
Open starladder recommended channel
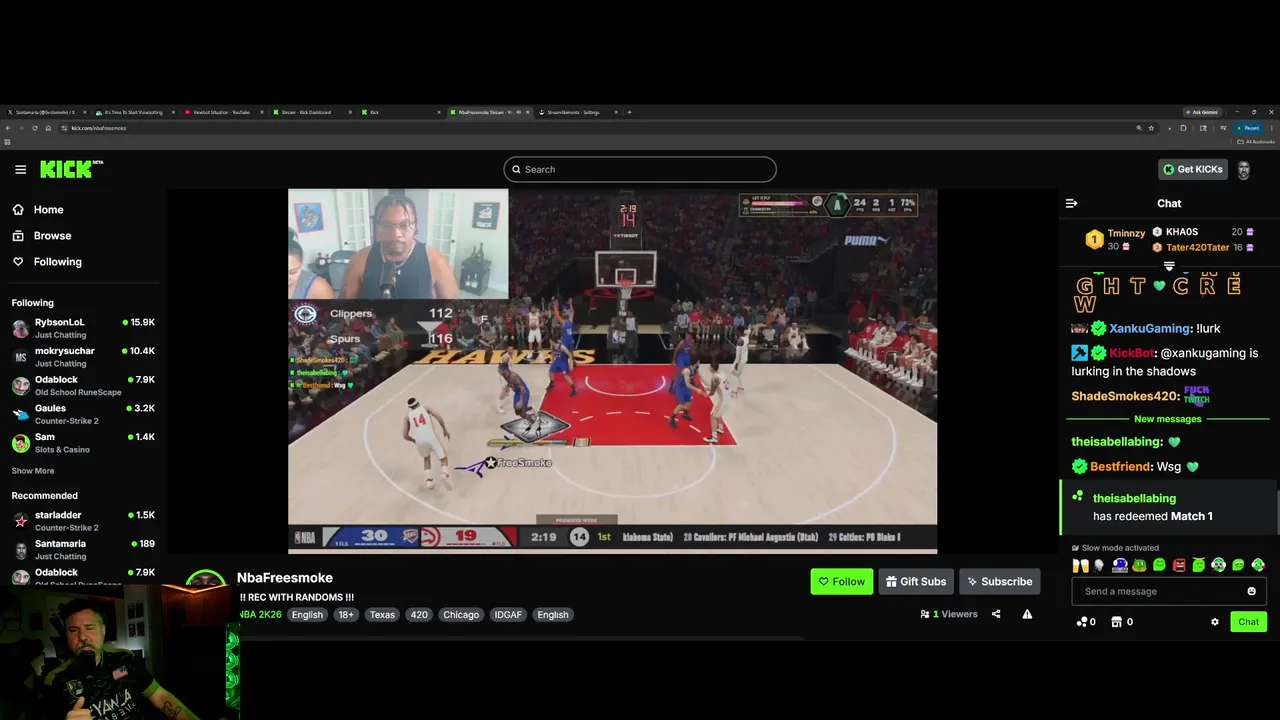(83, 521)
